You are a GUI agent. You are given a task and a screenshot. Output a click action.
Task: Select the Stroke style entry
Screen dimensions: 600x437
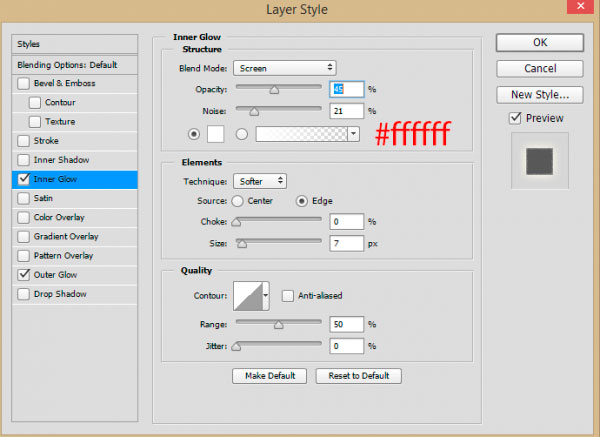tap(46, 140)
